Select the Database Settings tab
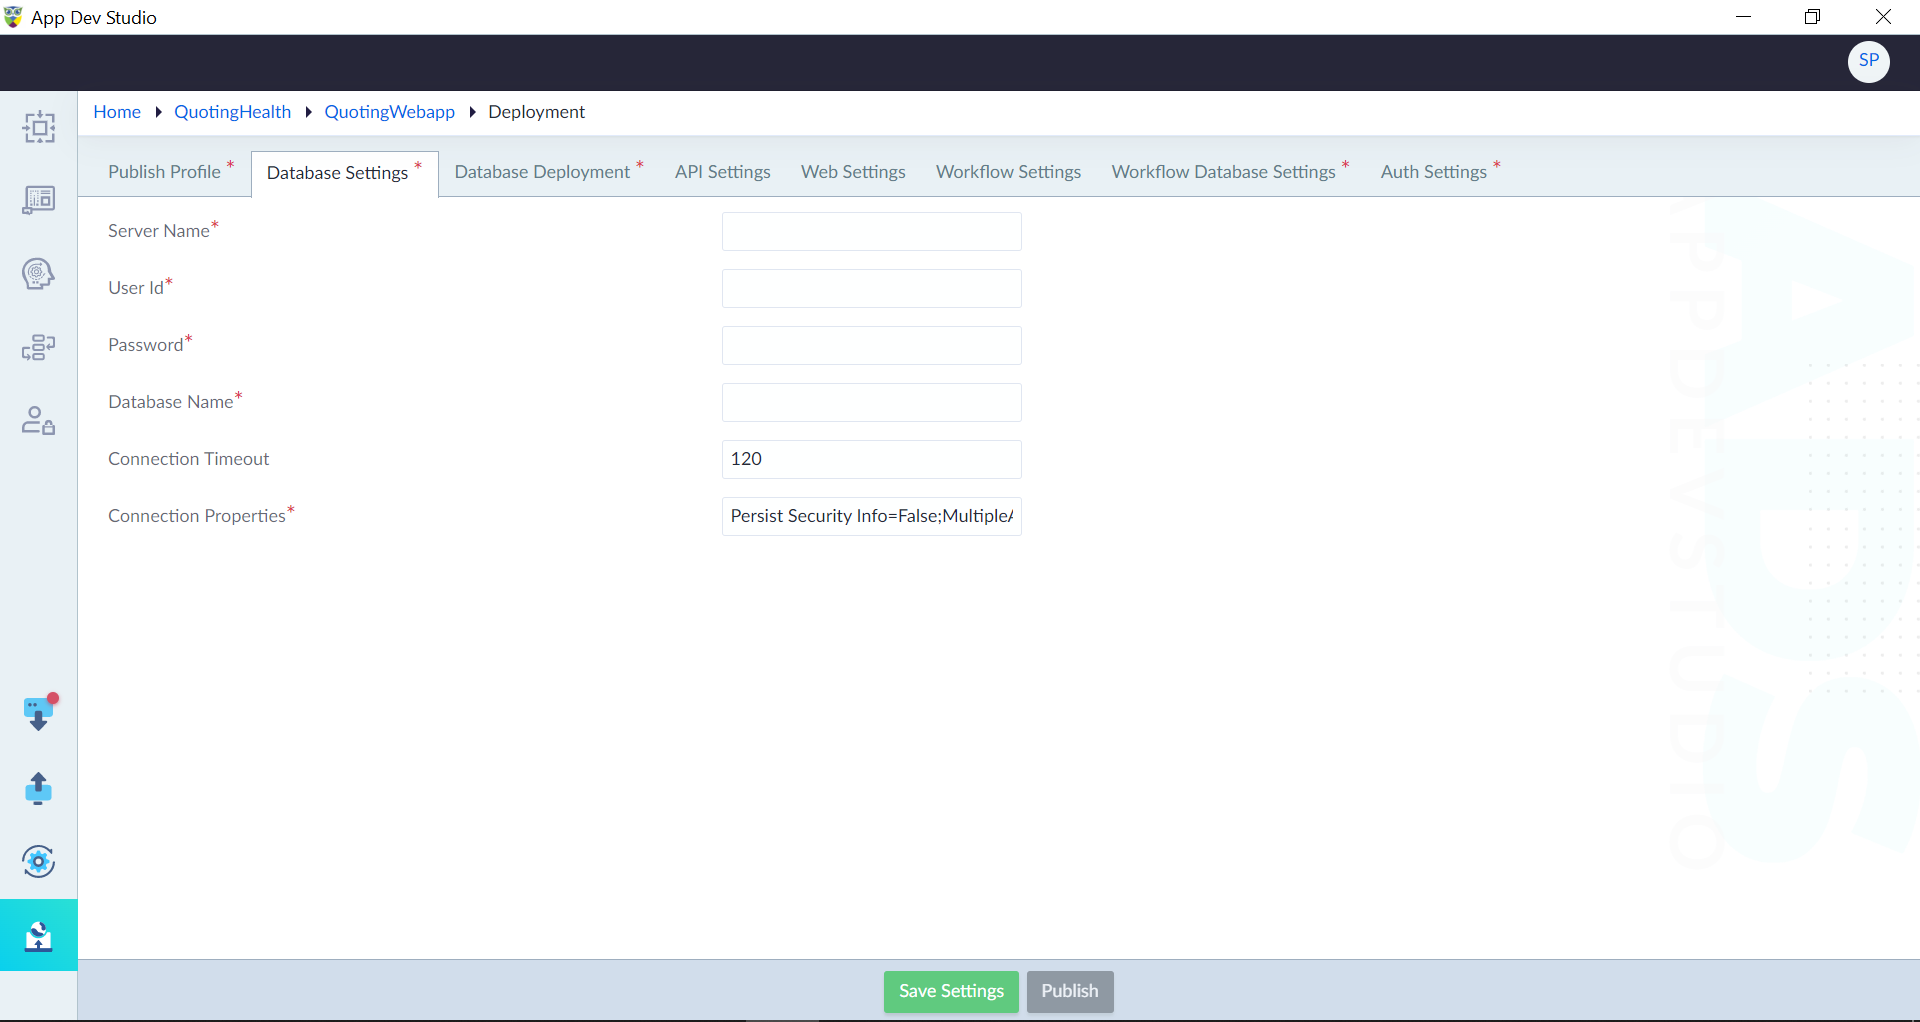This screenshot has width=1920, height=1022. click(344, 173)
